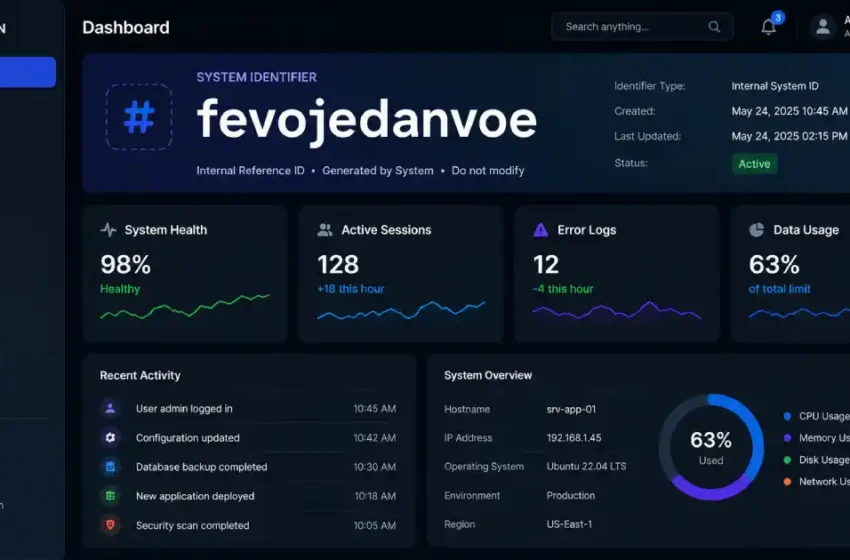Click the 192.168.1.45 IP address value
Viewport: 850px width, 560px height.
pos(574,437)
